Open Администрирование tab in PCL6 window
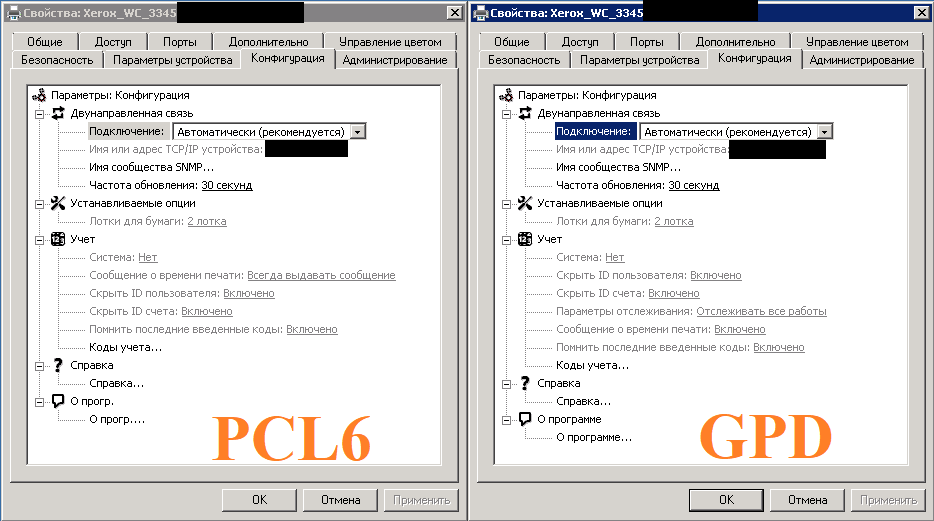 (x=395, y=60)
